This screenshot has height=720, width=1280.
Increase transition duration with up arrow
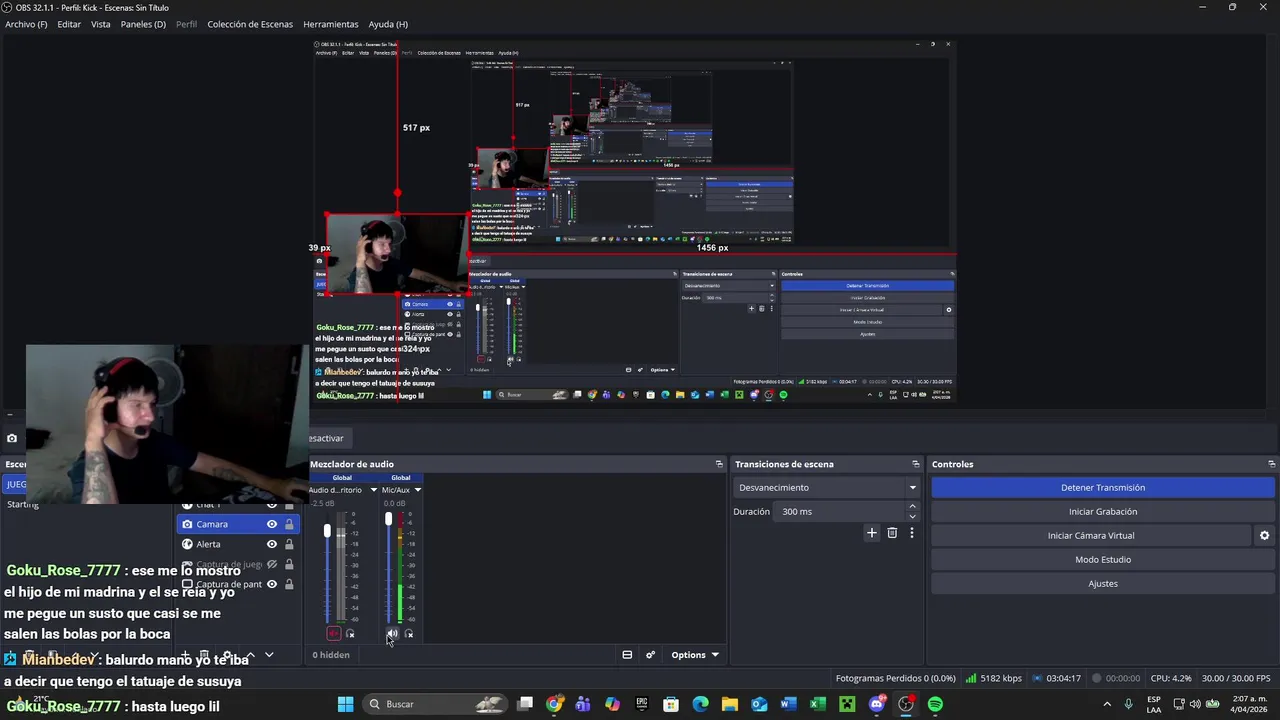pos(912,507)
